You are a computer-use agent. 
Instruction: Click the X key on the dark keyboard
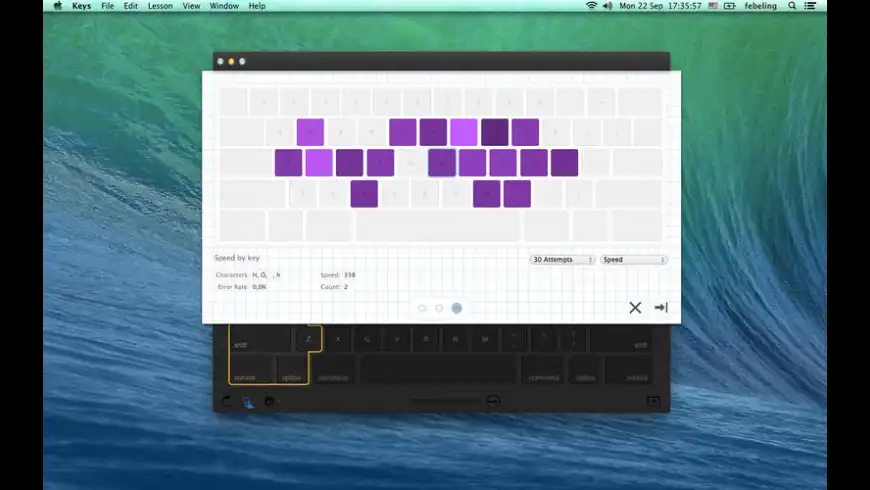tap(338, 339)
